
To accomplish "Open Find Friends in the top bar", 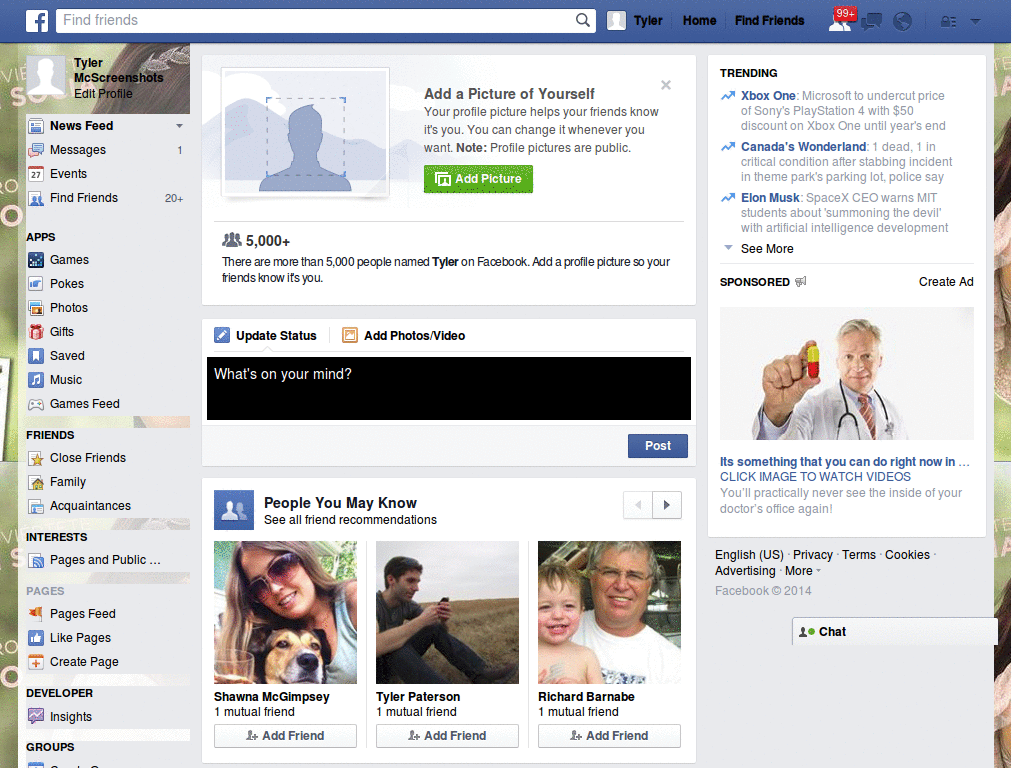I will point(769,21).
